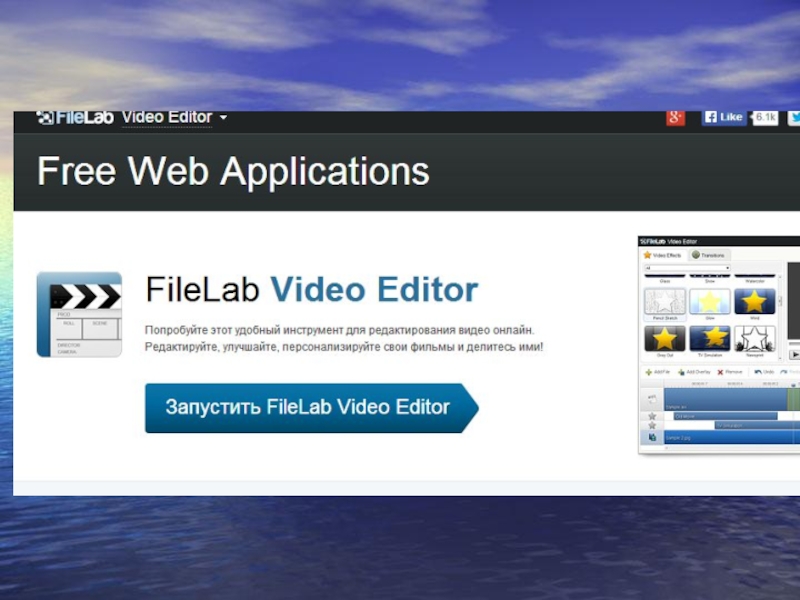Viewport: 800px width, 600px height.
Task: Click the FileLab logo in the header
Action: (x=75, y=118)
